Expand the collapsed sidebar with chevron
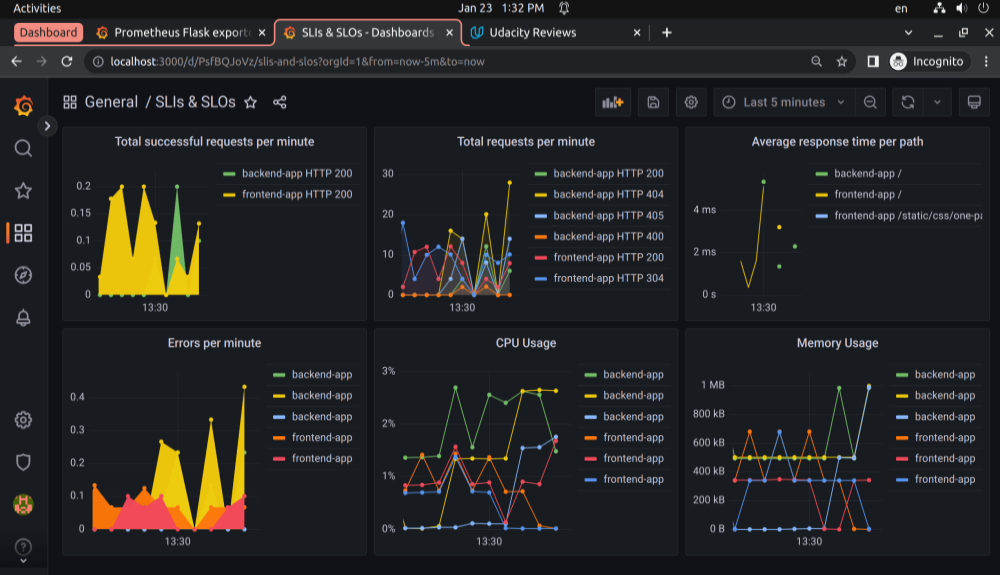The image size is (1000, 575). pyautogui.click(x=47, y=126)
